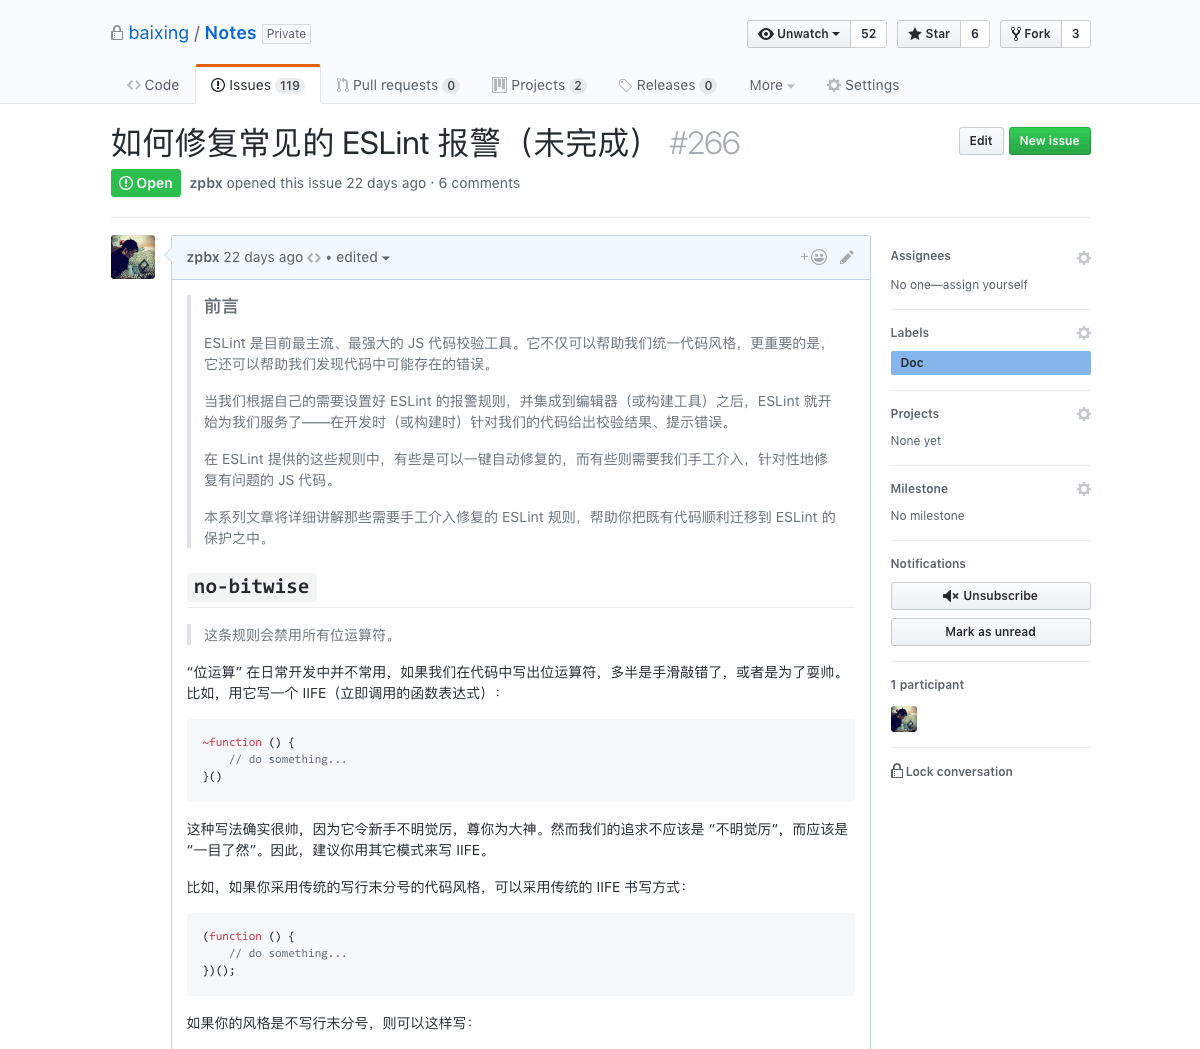
Task: Open the Notes repository link
Action: 230,33
